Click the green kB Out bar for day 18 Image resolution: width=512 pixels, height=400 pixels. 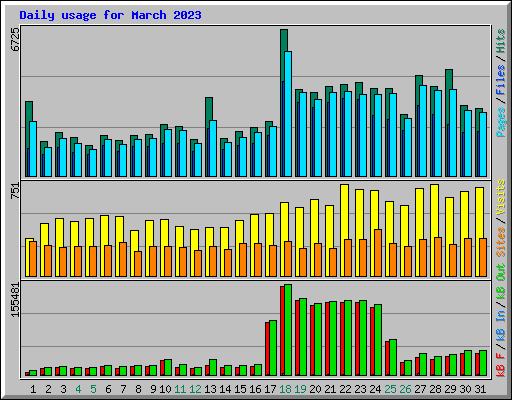(288, 330)
